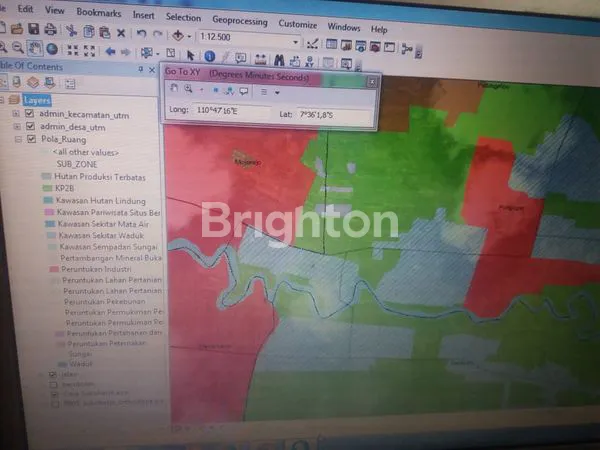Click the Peruntukan Industri color swatch

tap(54, 269)
